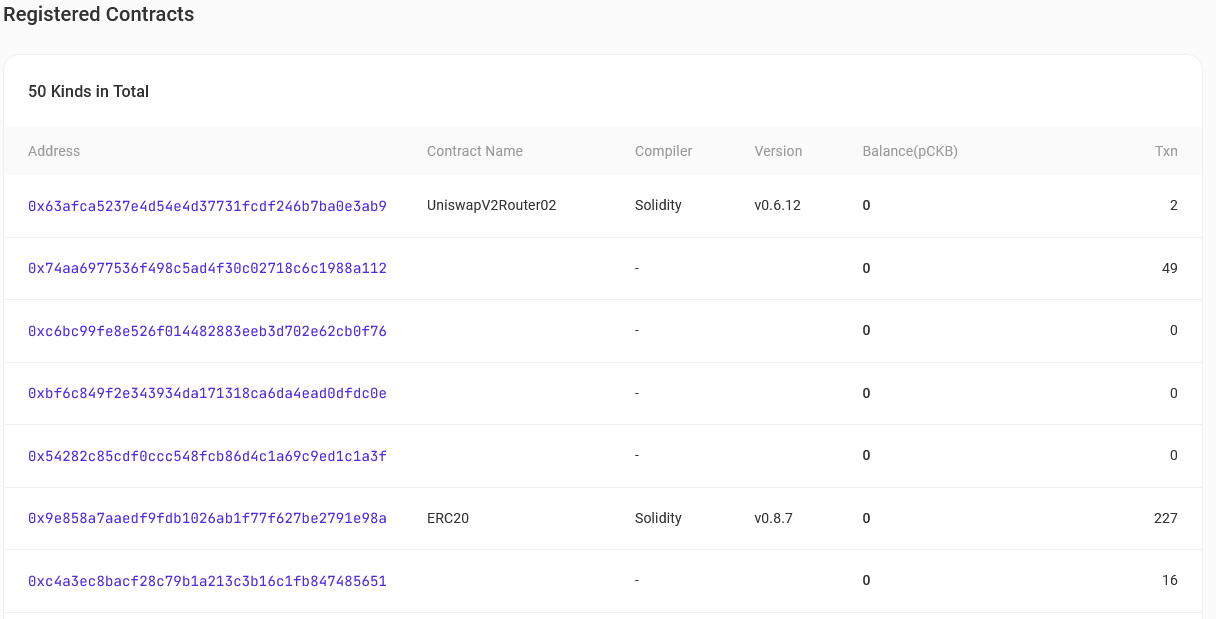This screenshot has width=1216, height=619.
Task: Click the Version column header
Action: click(x=778, y=151)
